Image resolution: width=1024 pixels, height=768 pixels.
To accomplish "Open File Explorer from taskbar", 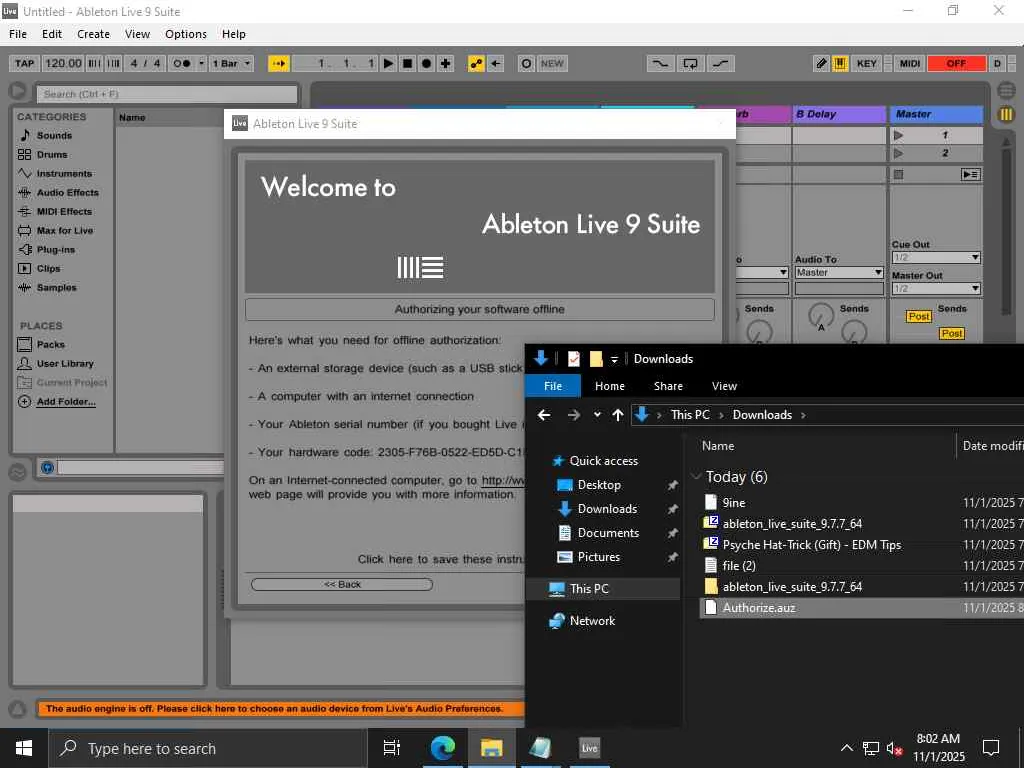I will (491, 748).
